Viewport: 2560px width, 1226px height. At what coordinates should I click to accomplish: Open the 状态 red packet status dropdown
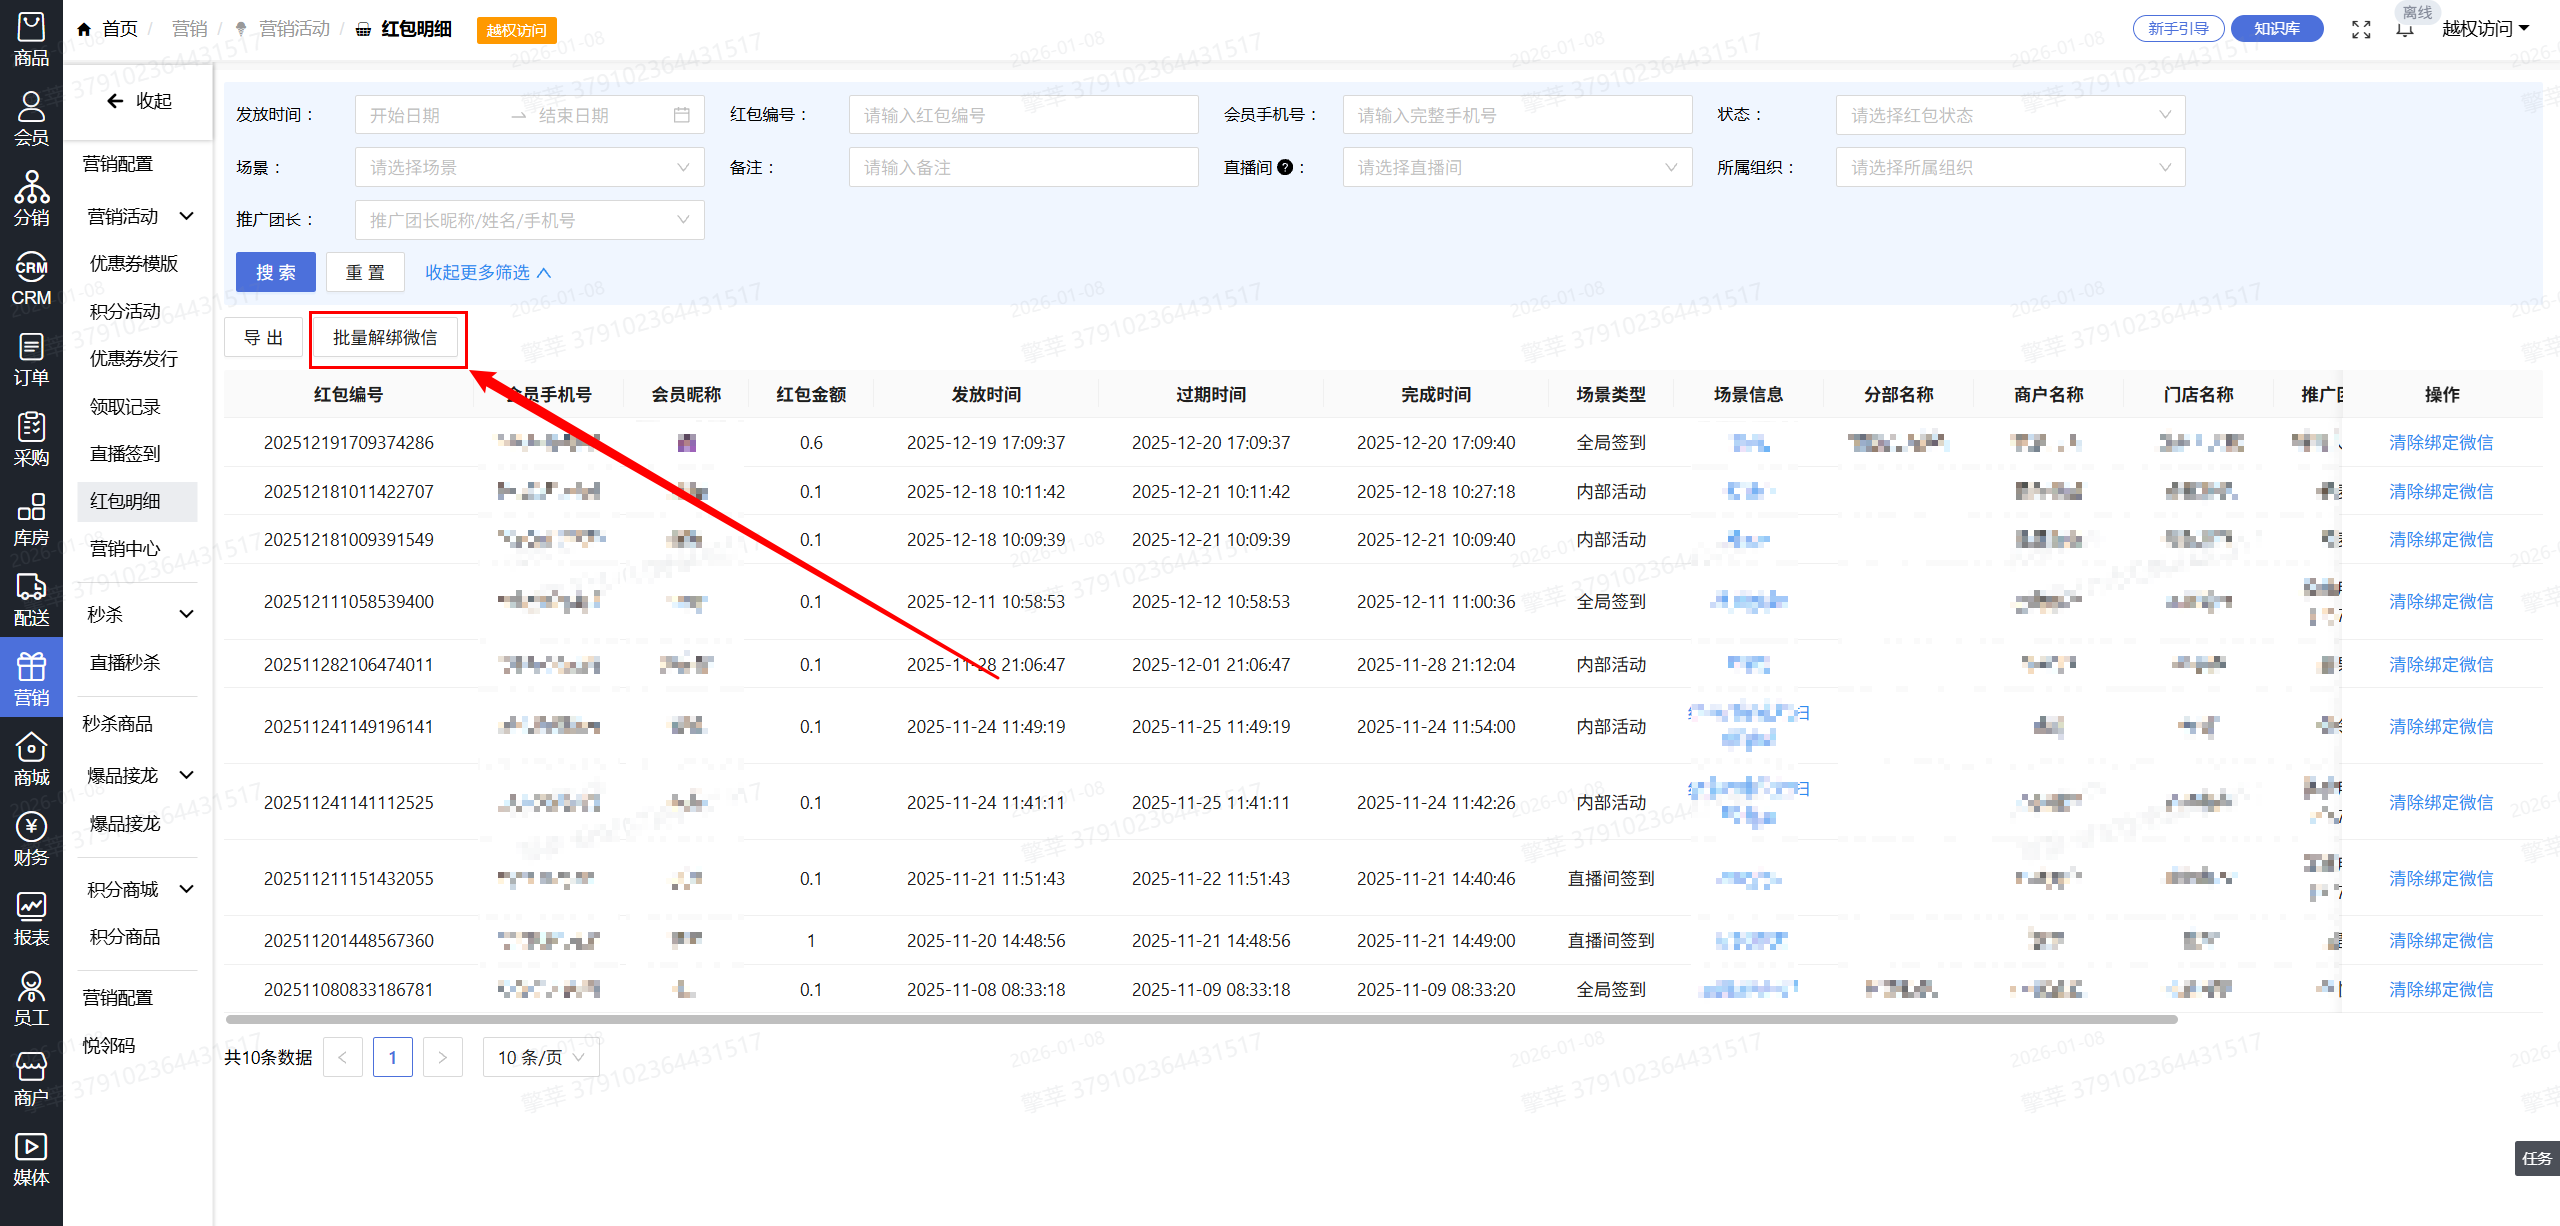[x=2010, y=115]
